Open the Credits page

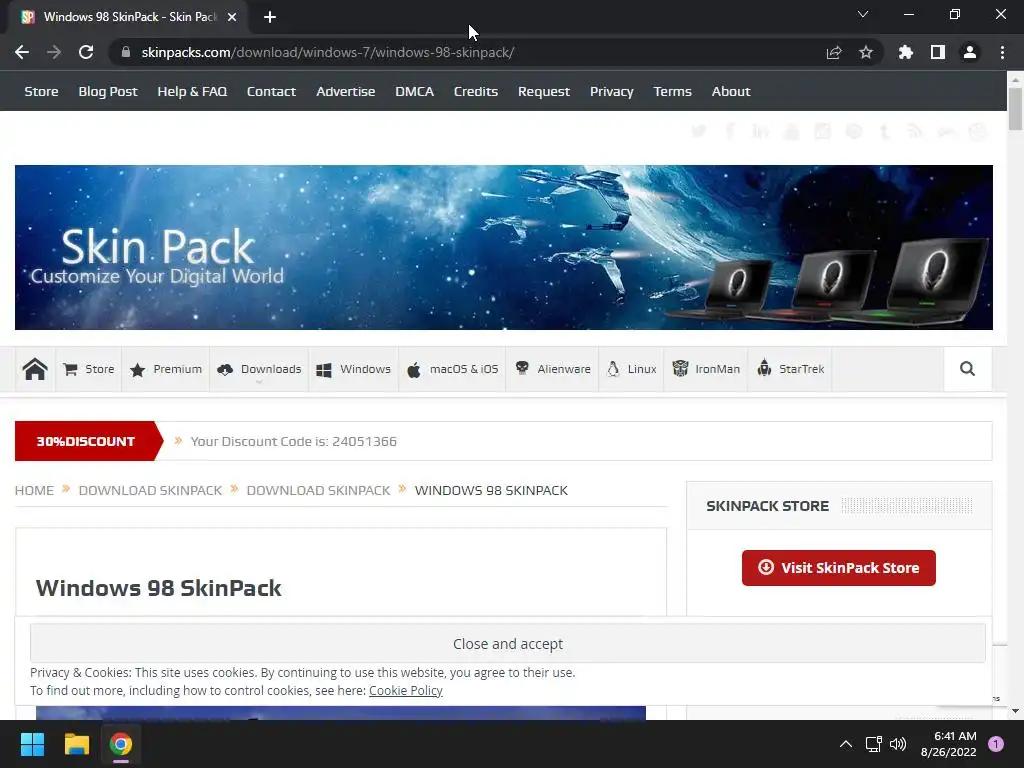[475, 91]
